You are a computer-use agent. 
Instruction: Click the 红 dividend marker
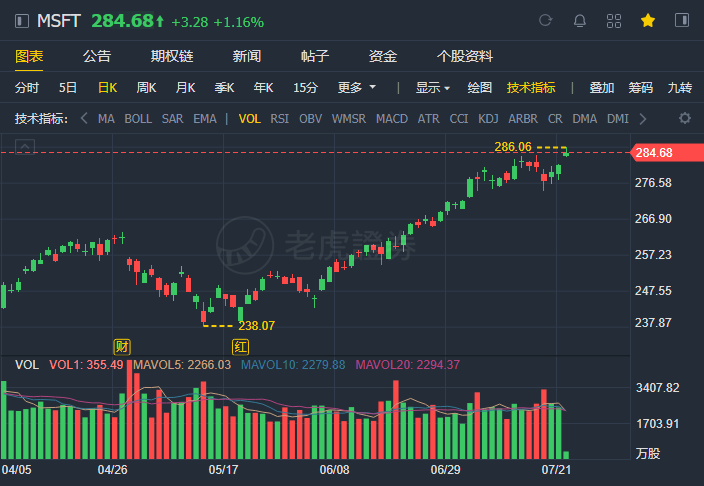(x=240, y=347)
